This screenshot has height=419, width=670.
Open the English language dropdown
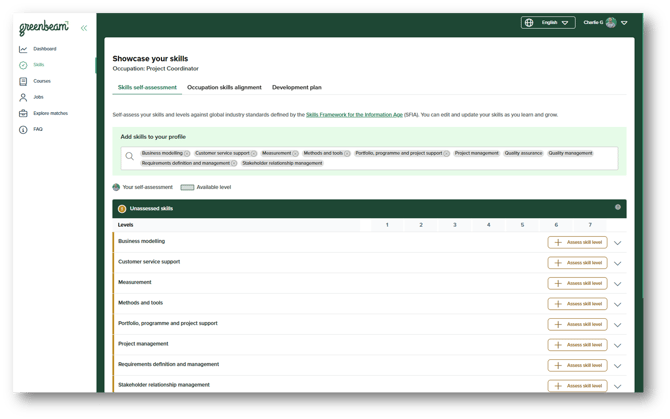coord(548,22)
